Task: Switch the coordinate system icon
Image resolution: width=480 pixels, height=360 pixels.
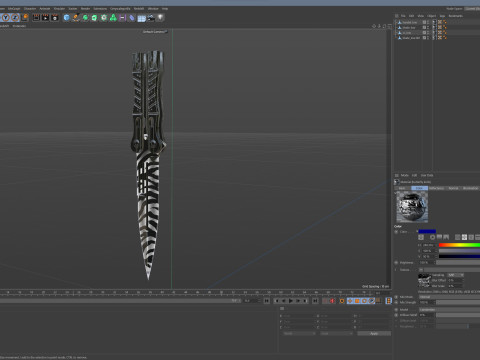Action: click(x=25, y=17)
